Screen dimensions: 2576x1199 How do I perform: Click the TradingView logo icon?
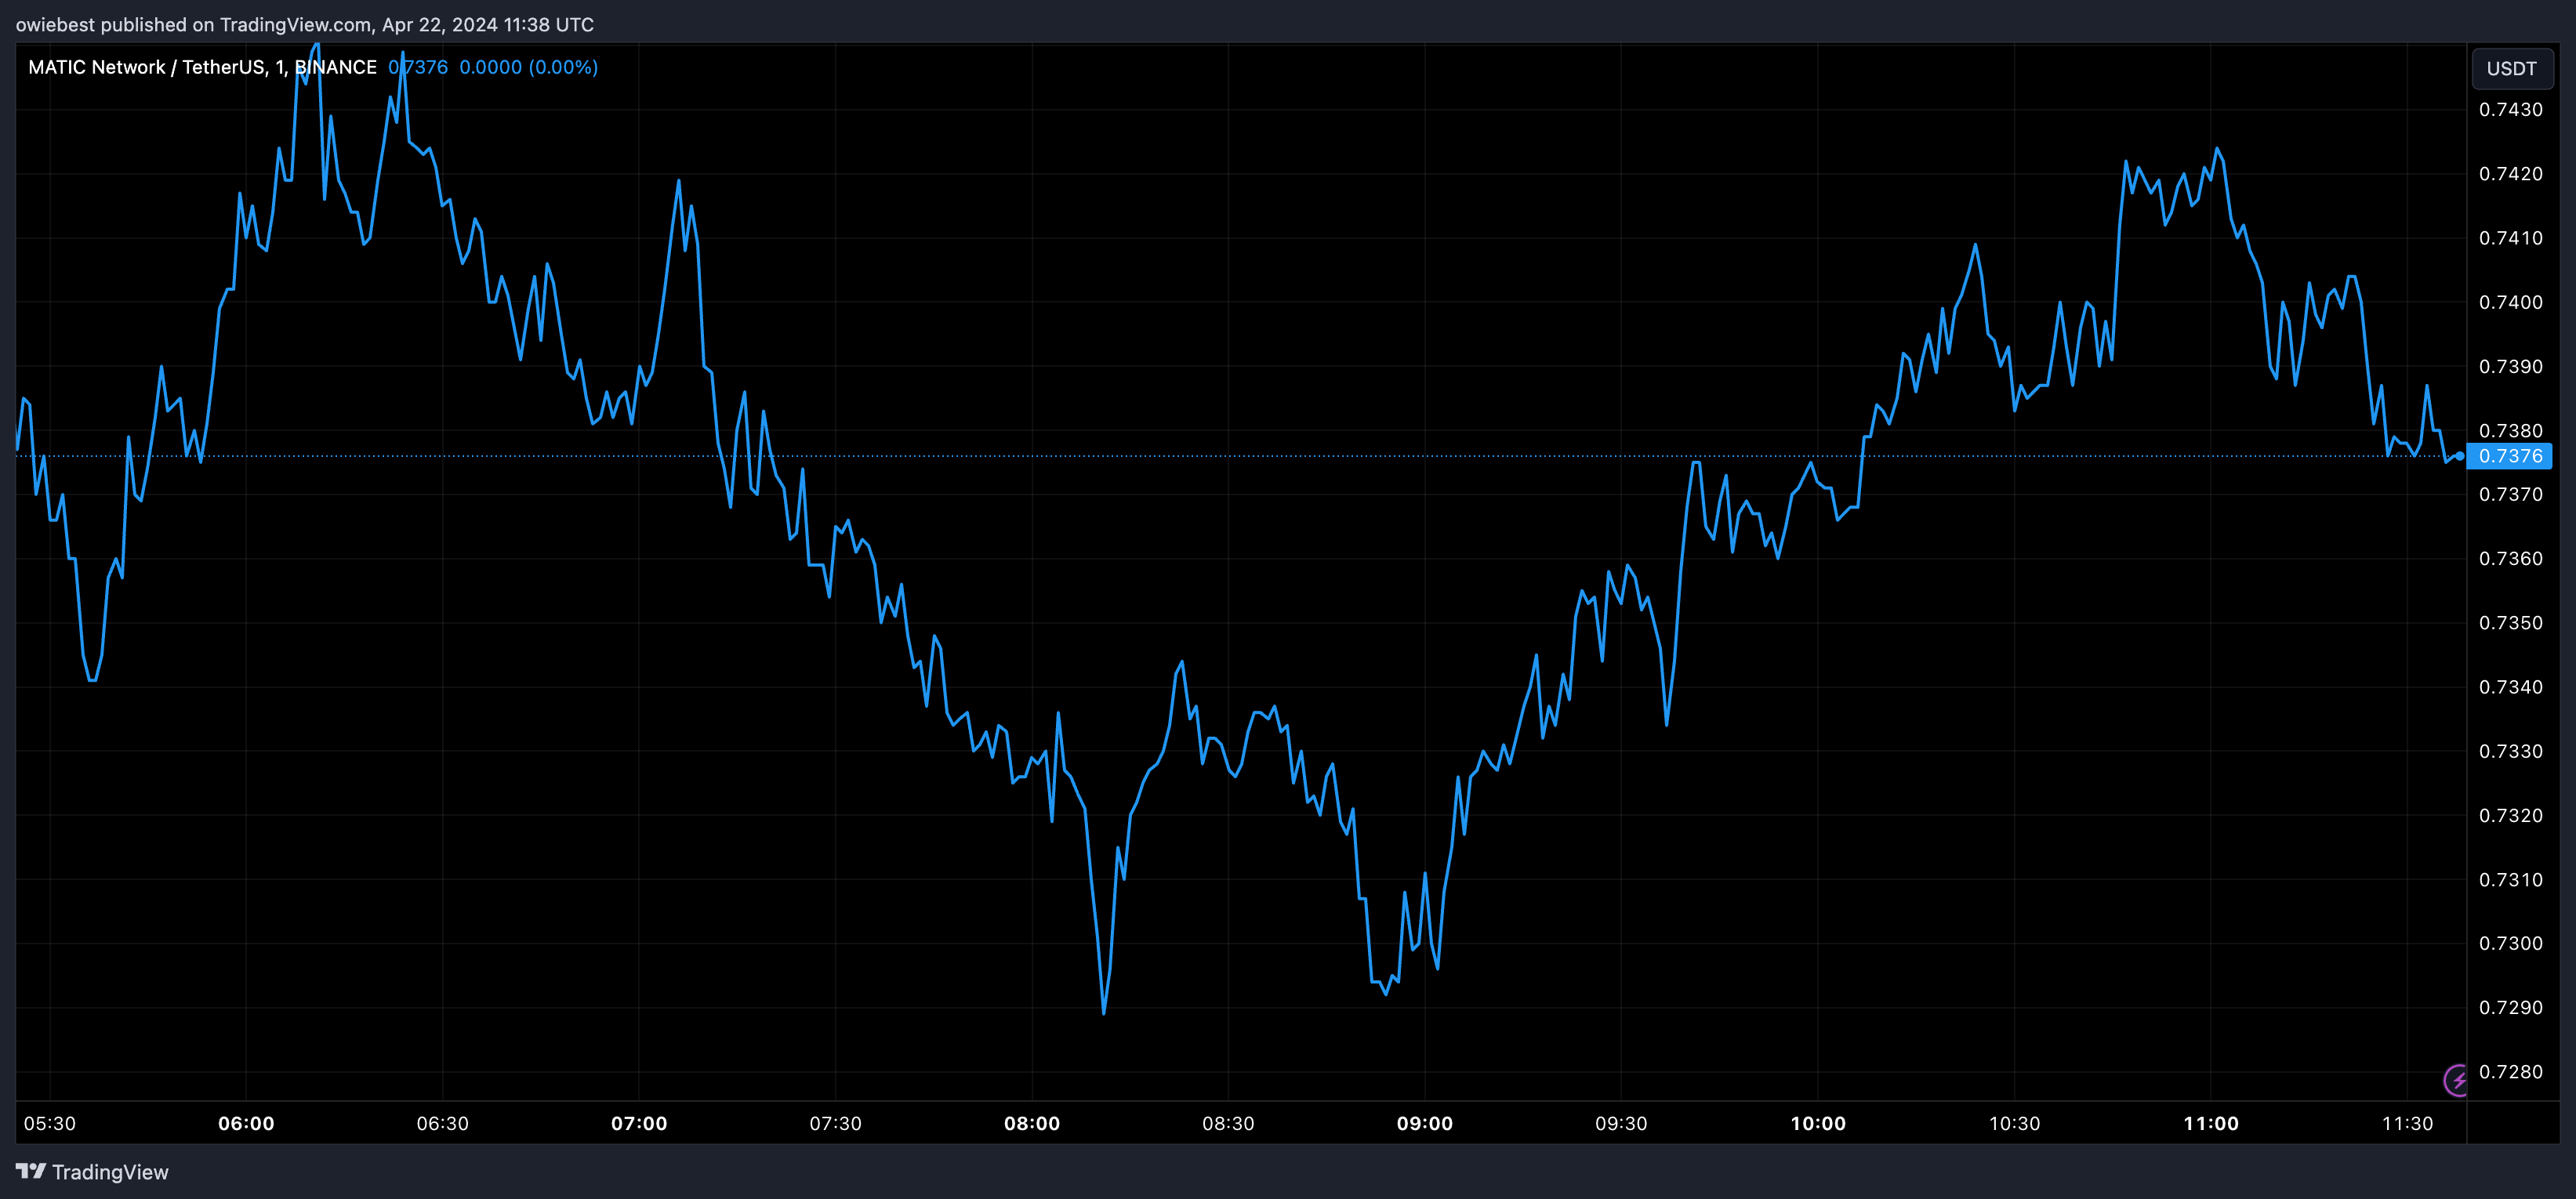coord(30,1171)
